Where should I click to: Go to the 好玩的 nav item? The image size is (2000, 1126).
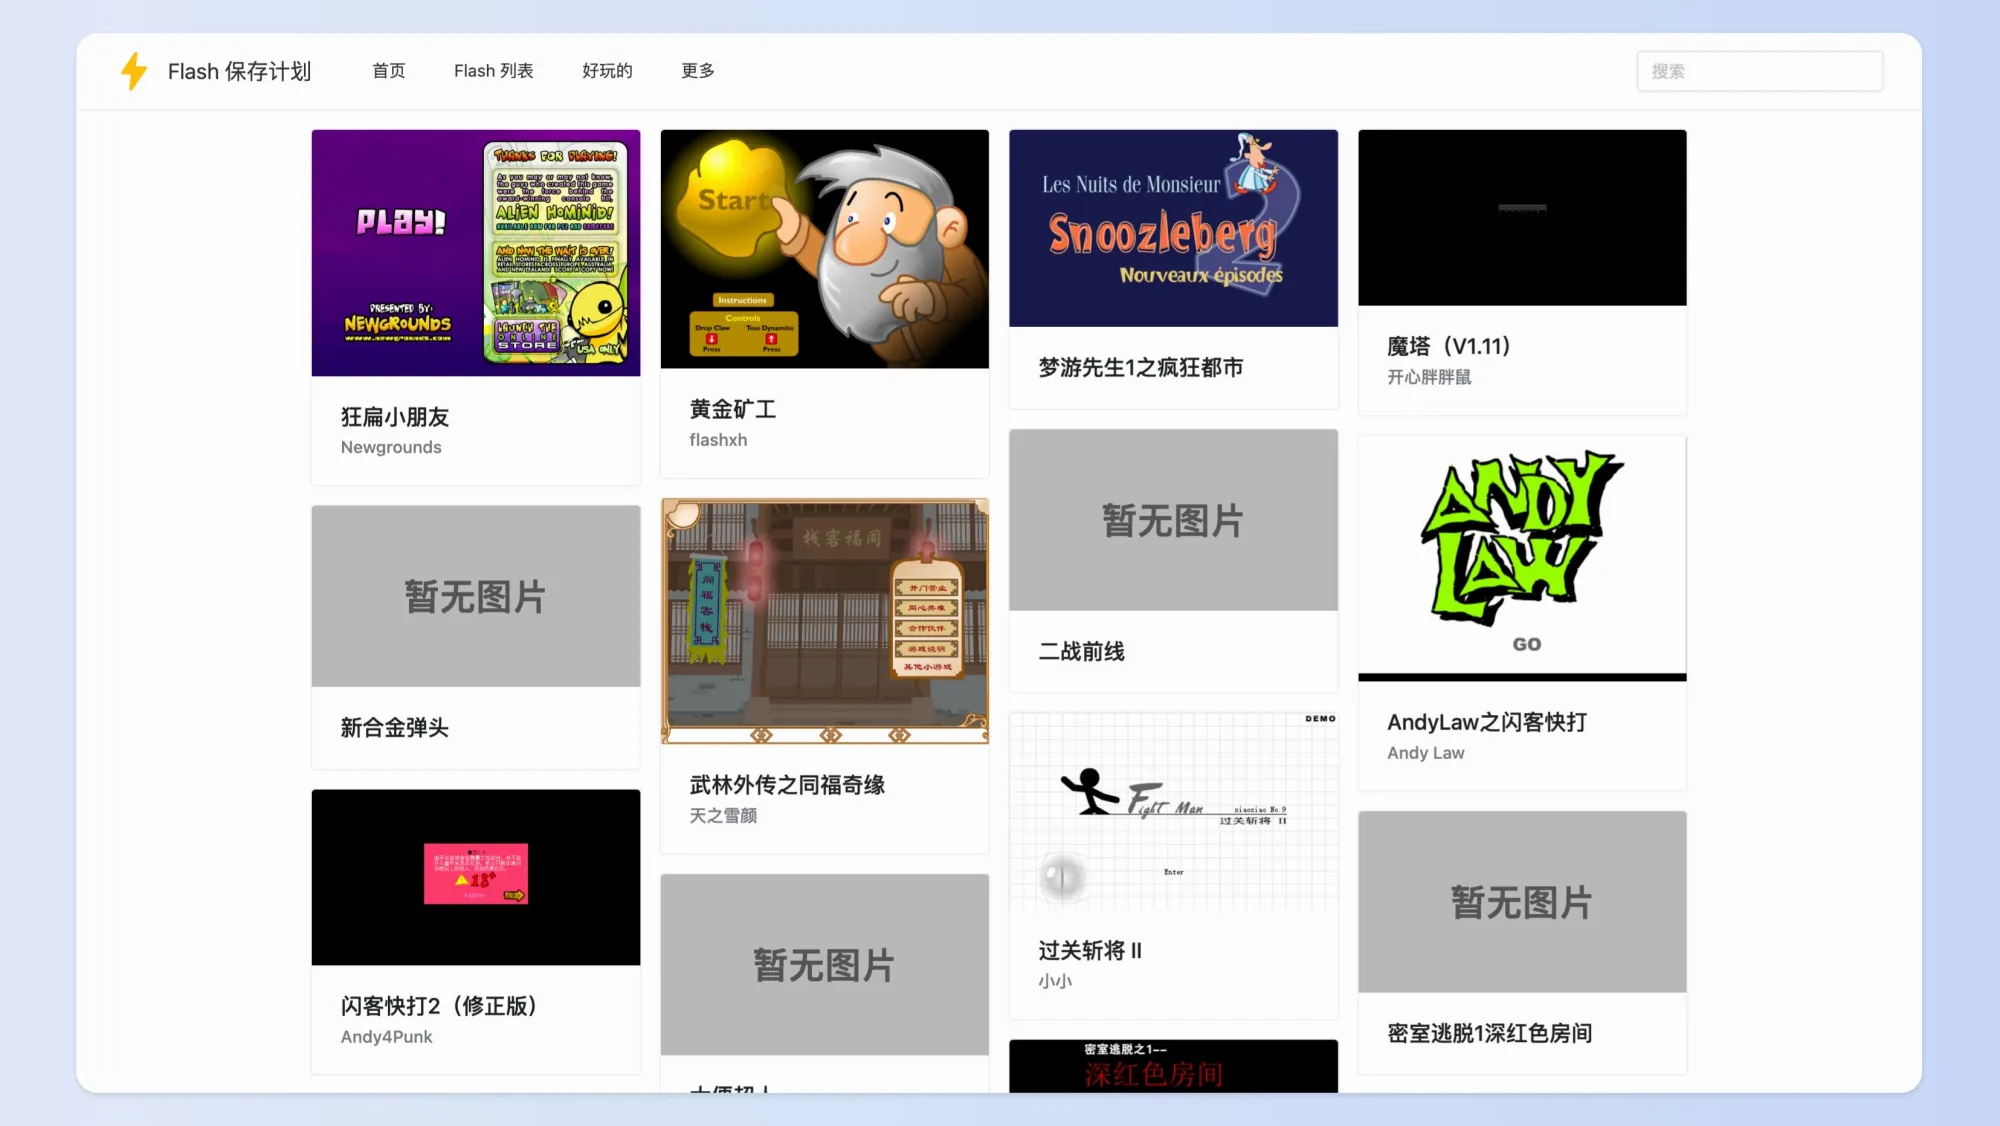pos(607,71)
